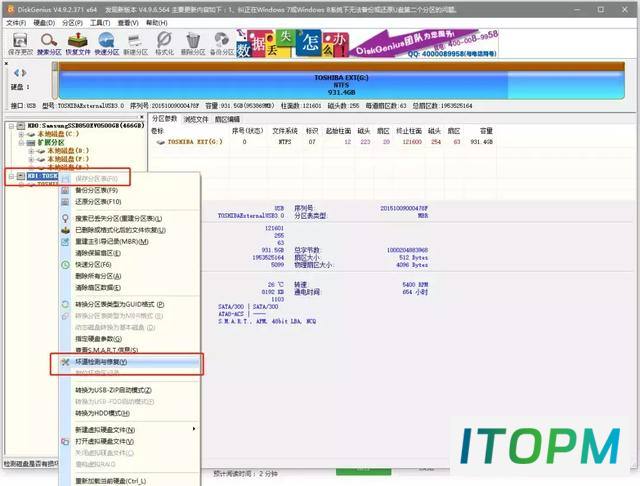Go to previous disk with left arrow

[16, 73]
